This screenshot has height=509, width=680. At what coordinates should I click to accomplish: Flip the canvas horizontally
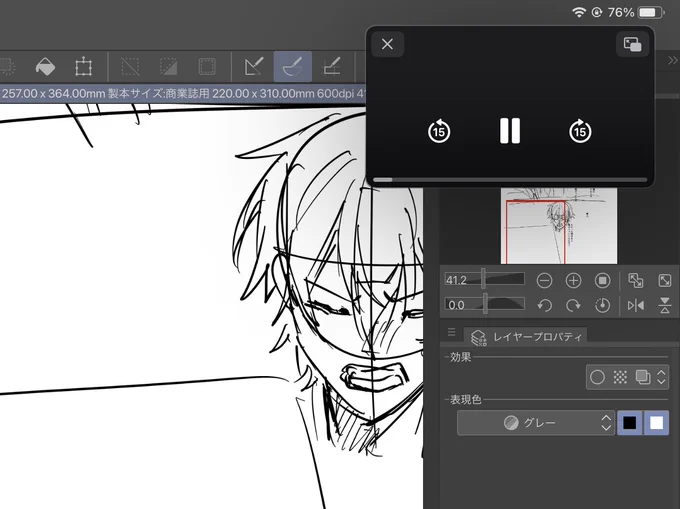[636, 306]
